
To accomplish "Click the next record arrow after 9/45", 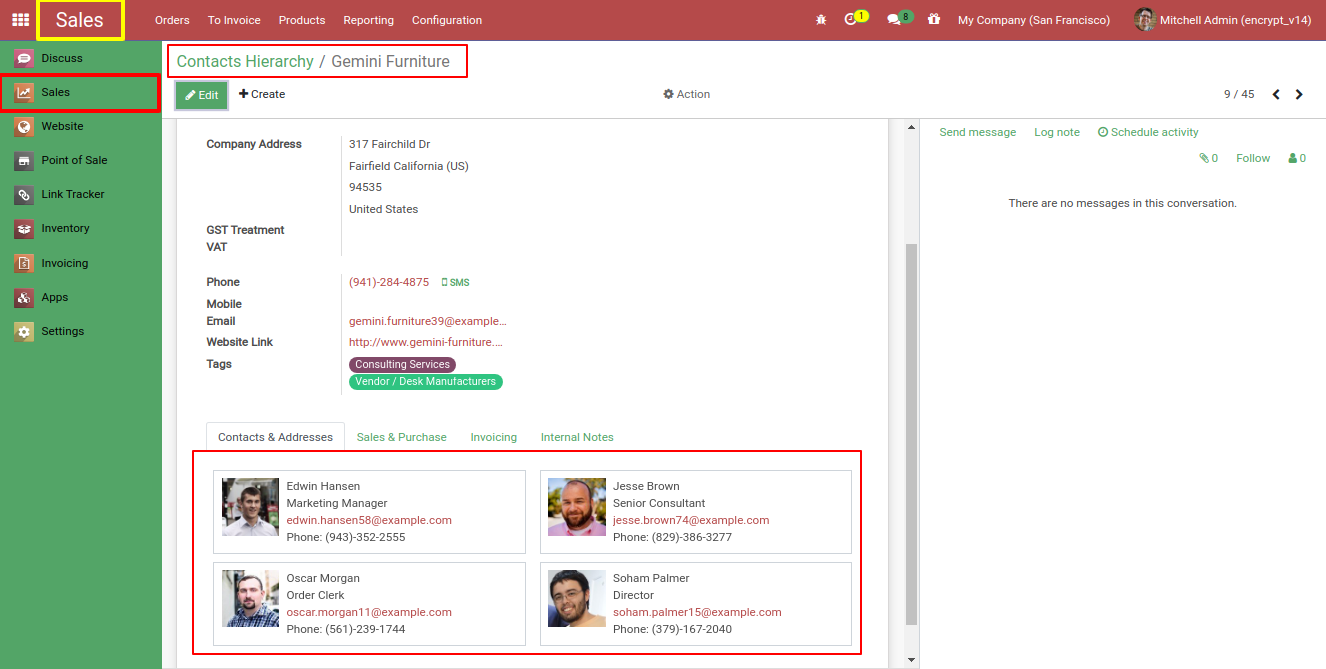I will (x=1299, y=93).
